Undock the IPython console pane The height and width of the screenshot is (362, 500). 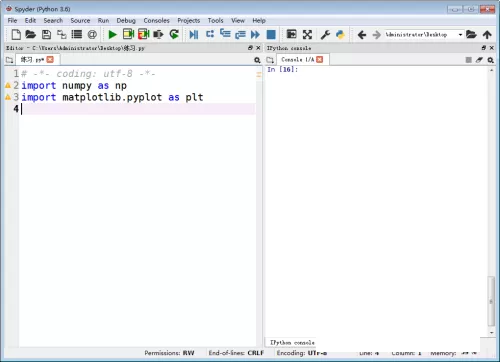coord(484,48)
